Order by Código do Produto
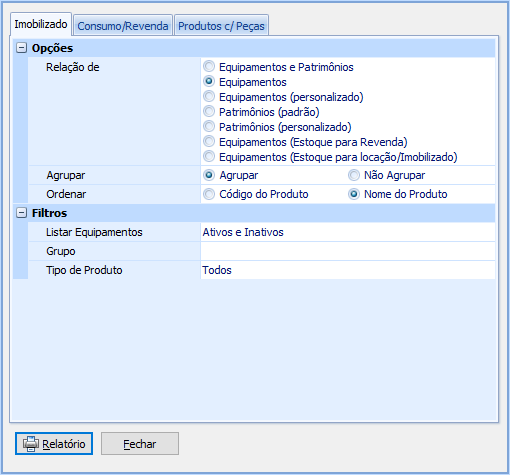This screenshot has width=510, height=475. coord(209,194)
